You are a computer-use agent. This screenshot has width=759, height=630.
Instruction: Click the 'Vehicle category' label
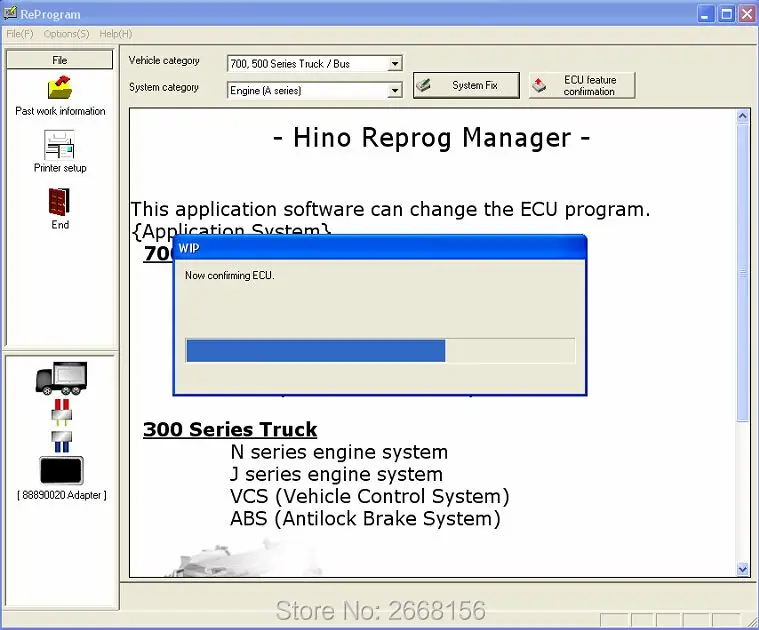pyautogui.click(x=164, y=60)
